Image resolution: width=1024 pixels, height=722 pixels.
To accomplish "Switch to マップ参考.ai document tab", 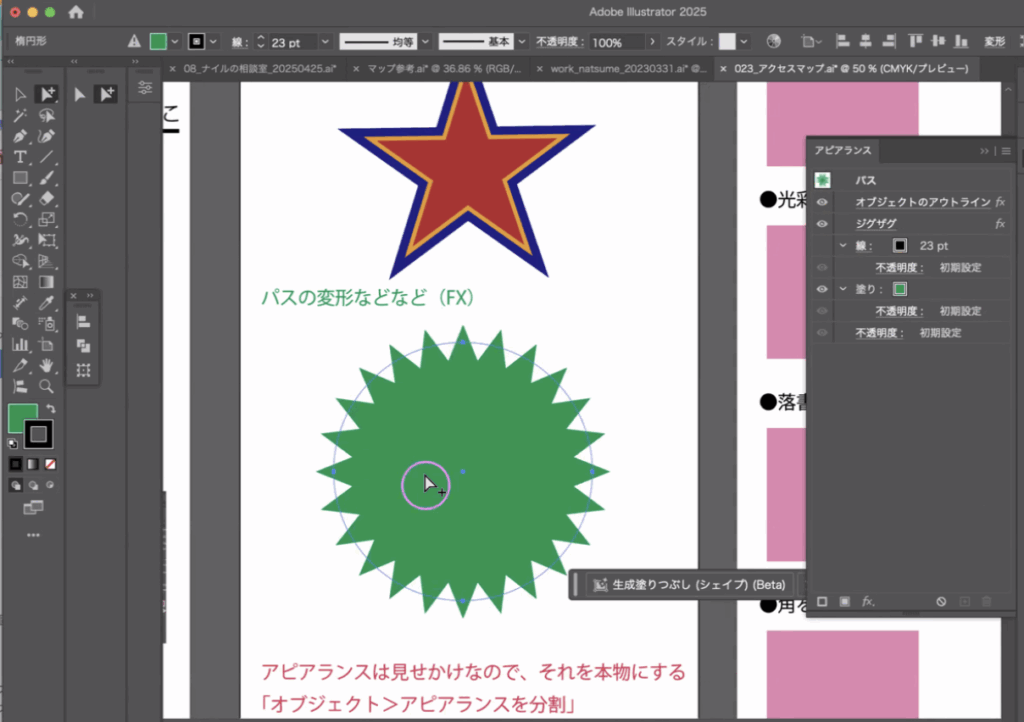I will (x=438, y=69).
